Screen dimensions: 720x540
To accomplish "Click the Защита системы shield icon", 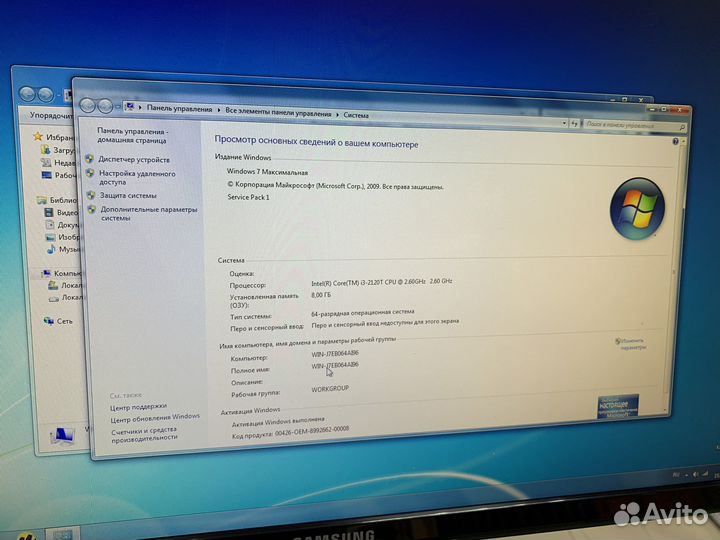I will point(91,195).
